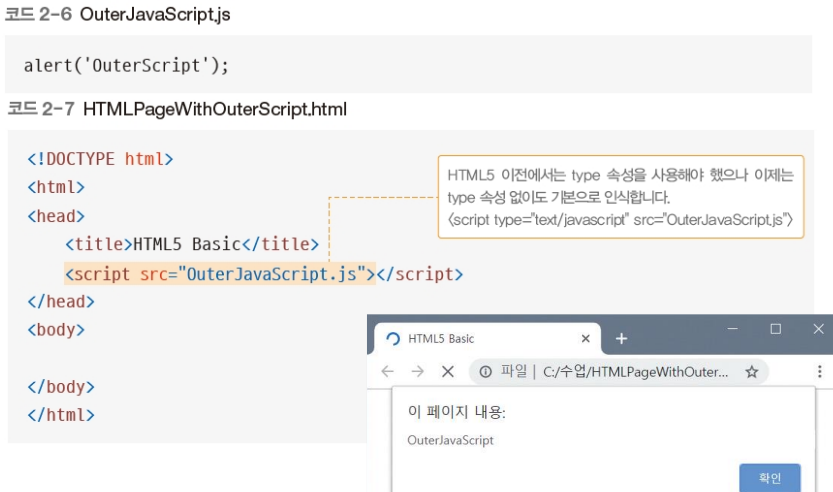Click the <!DOCTYPE html> code line
The image size is (833, 492).
100,159
